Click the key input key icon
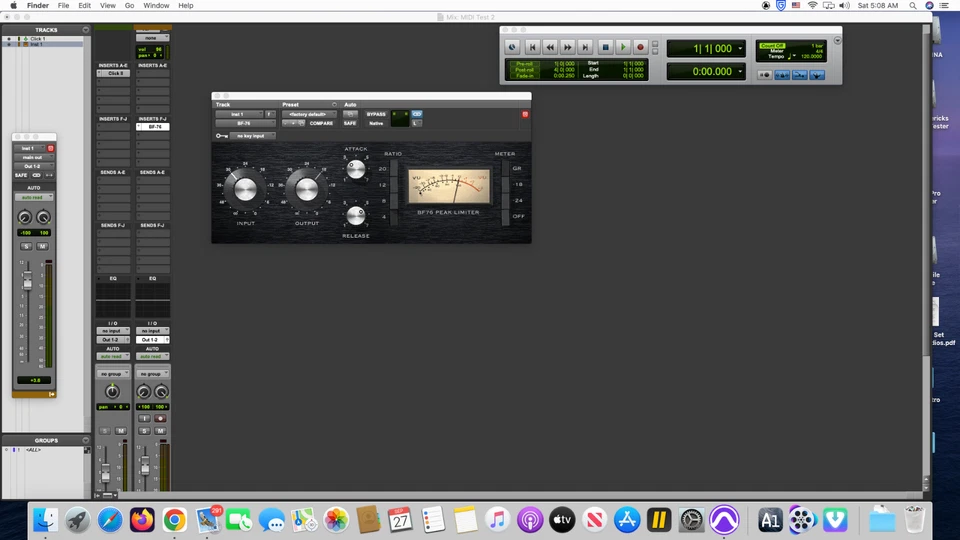The image size is (960, 540). click(x=221, y=136)
